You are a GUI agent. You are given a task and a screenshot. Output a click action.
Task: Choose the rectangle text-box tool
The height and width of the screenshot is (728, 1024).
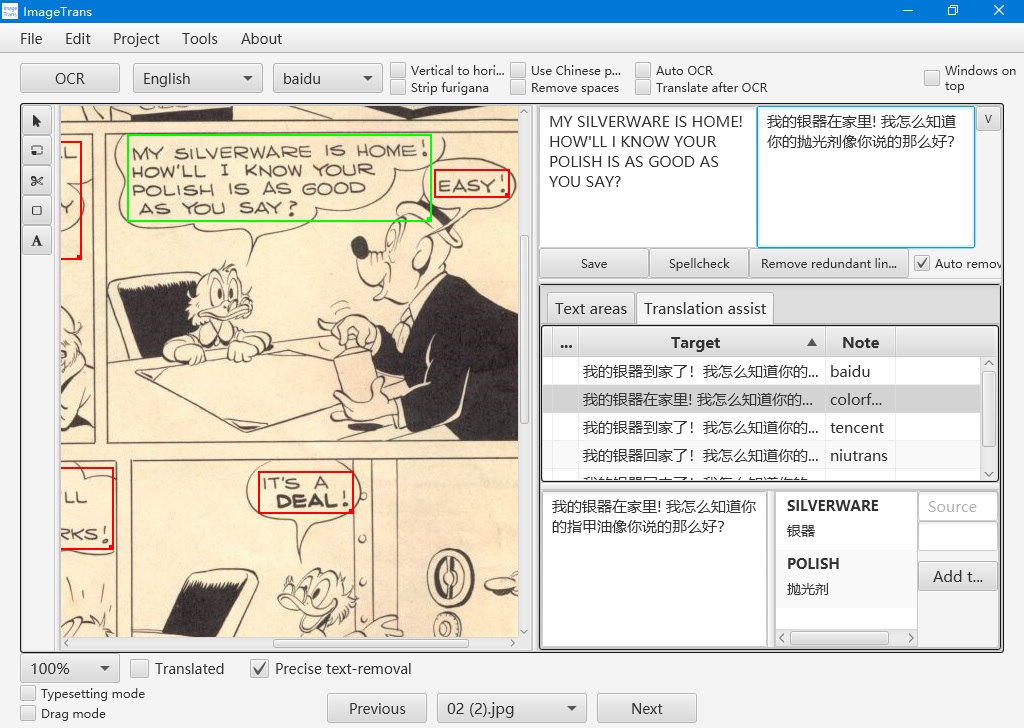(x=36, y=211)
